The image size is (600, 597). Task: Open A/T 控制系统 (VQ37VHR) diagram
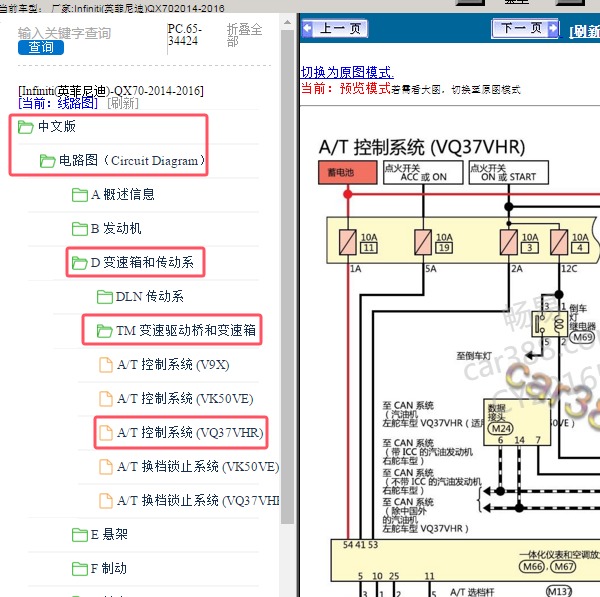coord(190,433)
